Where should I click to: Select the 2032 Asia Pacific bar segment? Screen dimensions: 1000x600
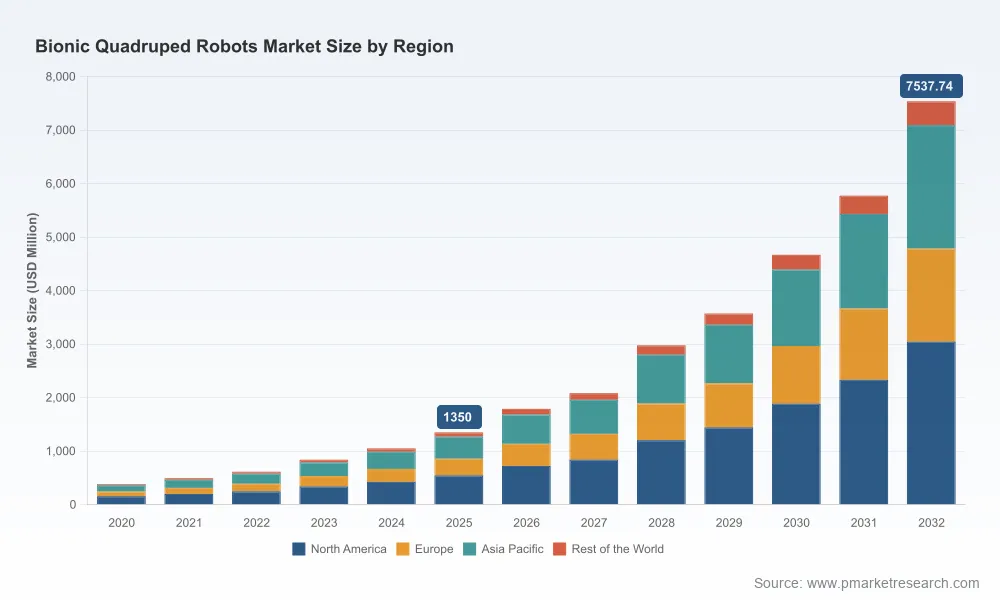[x=931, y=187]
